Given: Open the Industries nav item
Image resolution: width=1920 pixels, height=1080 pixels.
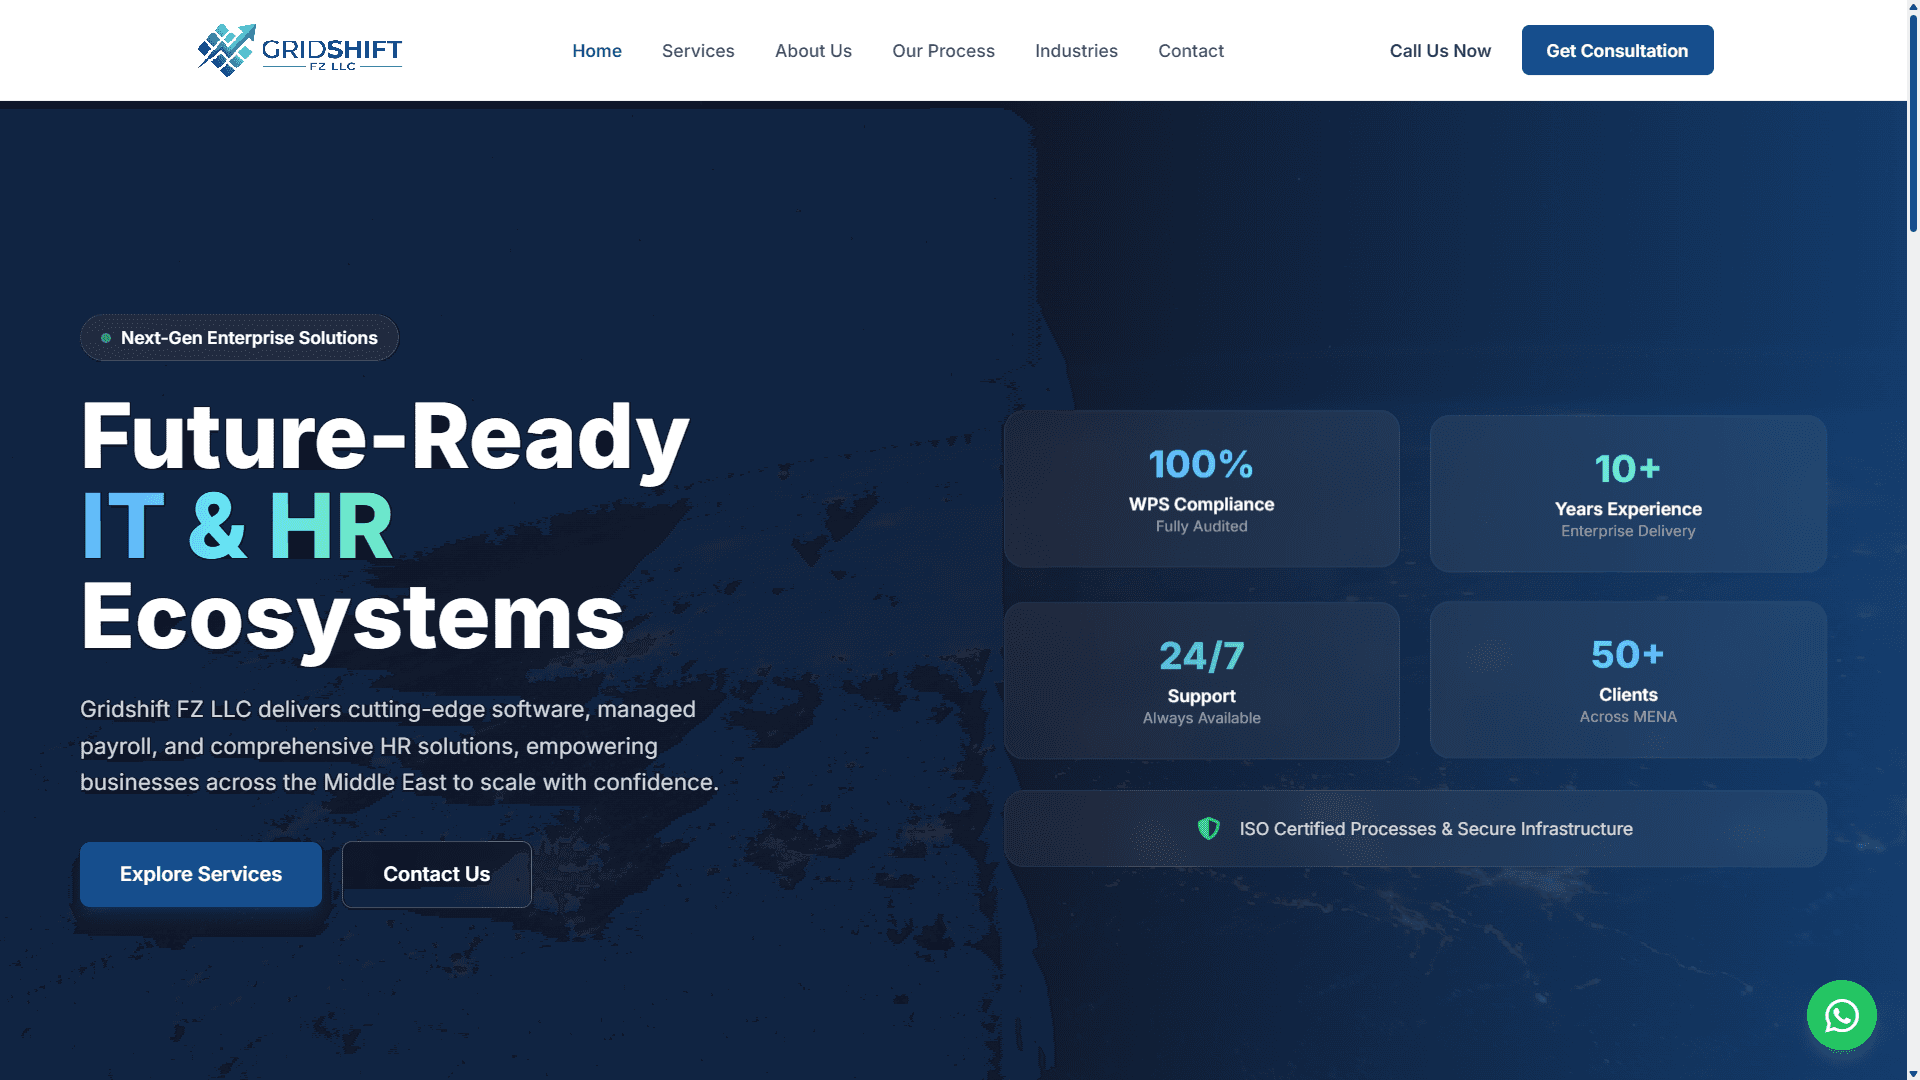Looking at the screenshot, I should pyautogui.click(x=1076, y=51).
